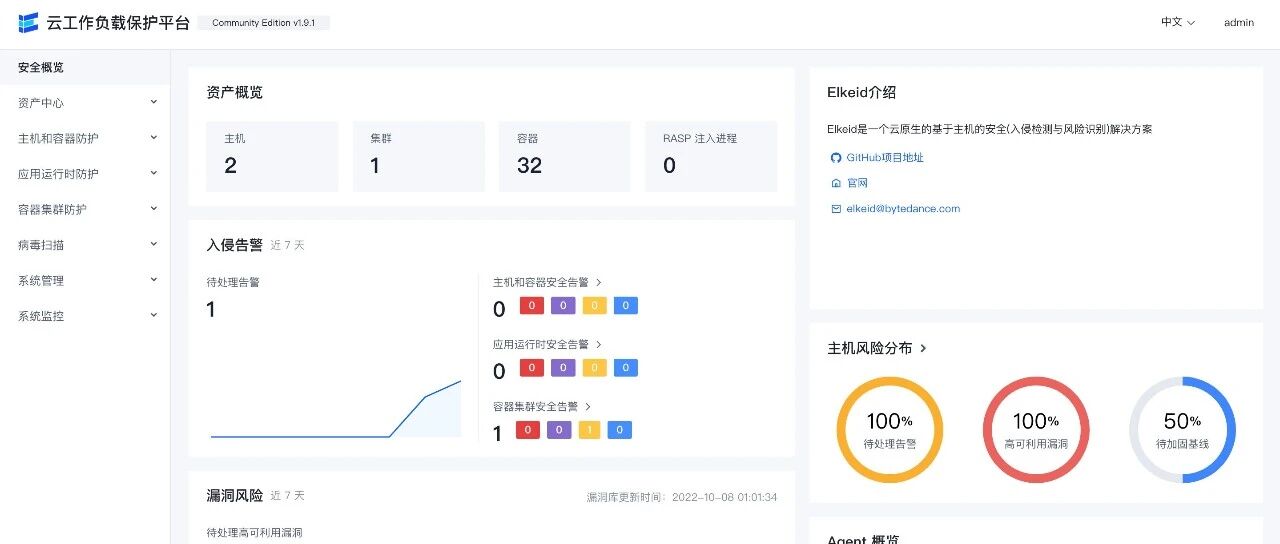The image size is (1280, 544).
Task: Click red badge in 主机和容器安全告警 row
Action: 530,306
